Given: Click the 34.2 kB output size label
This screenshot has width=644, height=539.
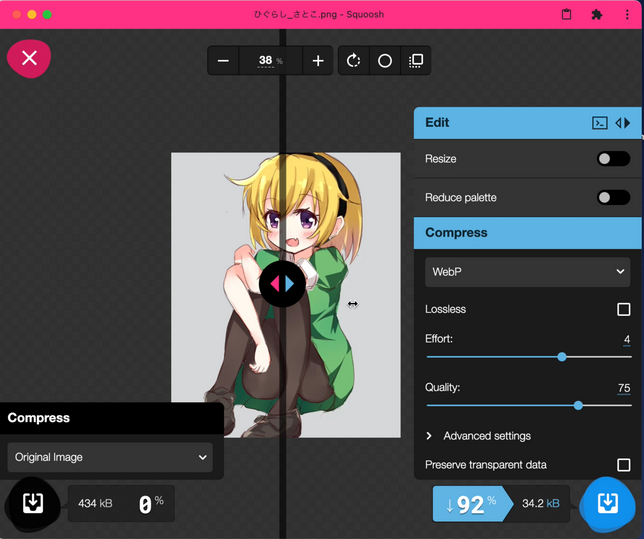Looking at the screenshot, I should [540, 504].
